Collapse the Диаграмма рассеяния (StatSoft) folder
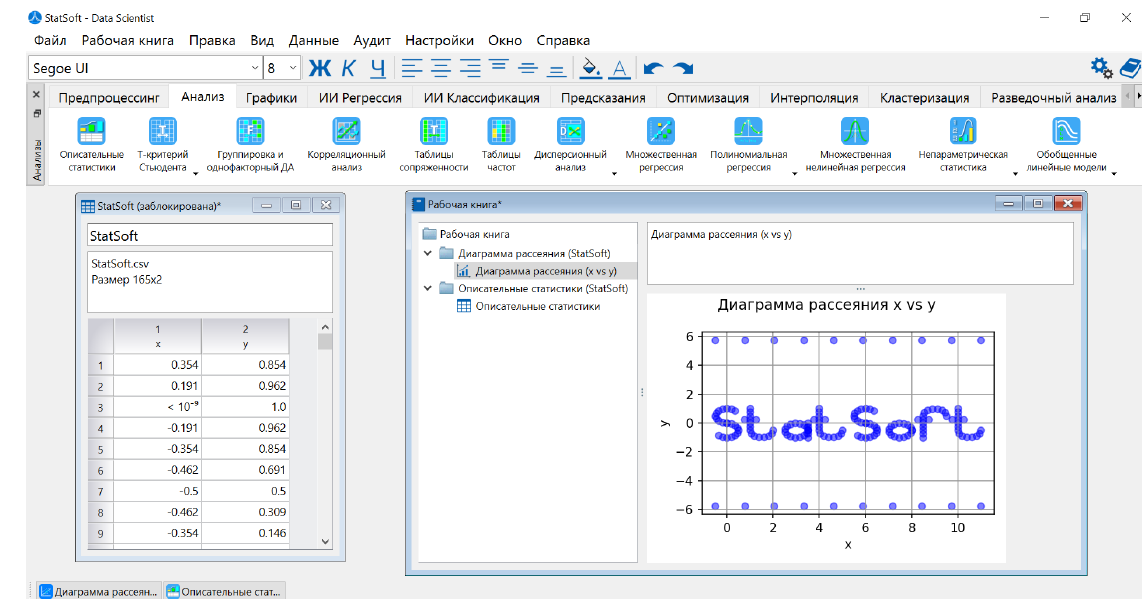Screen dimensions: 1142x608 (428, 253)
